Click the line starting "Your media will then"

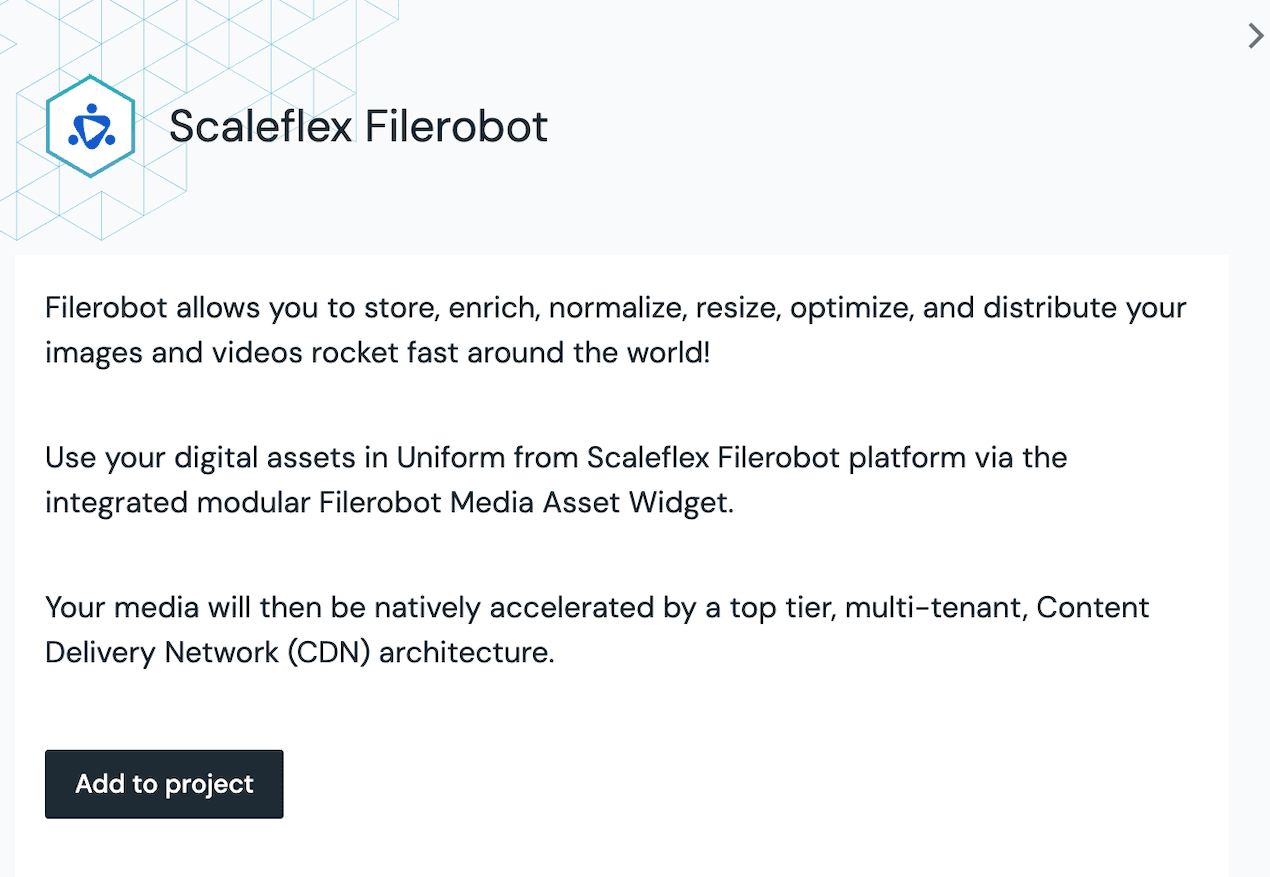(x=597, y=608)
